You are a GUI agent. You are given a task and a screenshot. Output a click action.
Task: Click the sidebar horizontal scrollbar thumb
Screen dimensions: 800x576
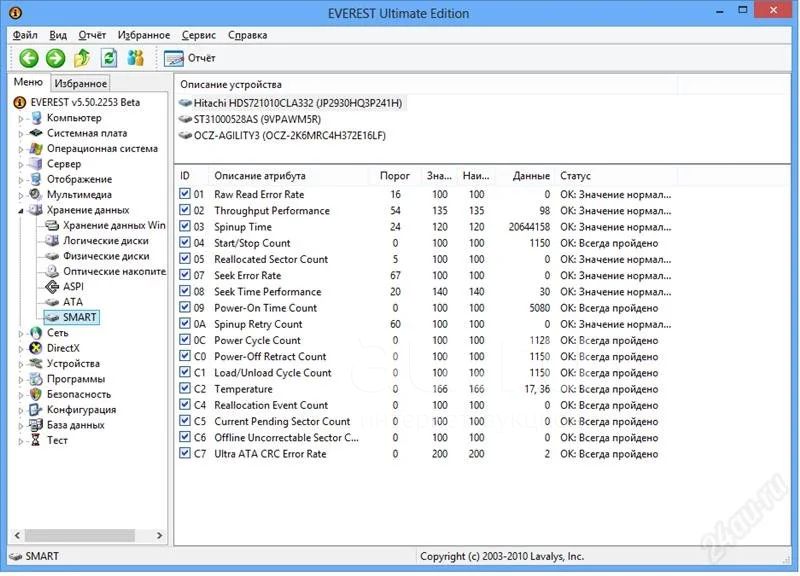coord(80,535)
